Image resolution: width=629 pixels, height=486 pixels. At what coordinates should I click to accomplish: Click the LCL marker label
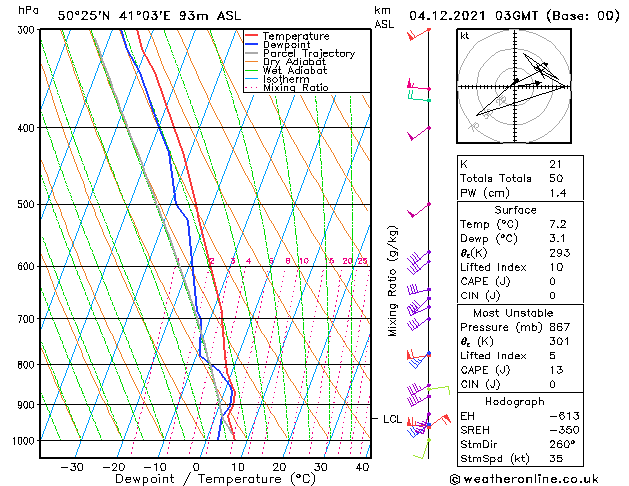click(392, 419)
